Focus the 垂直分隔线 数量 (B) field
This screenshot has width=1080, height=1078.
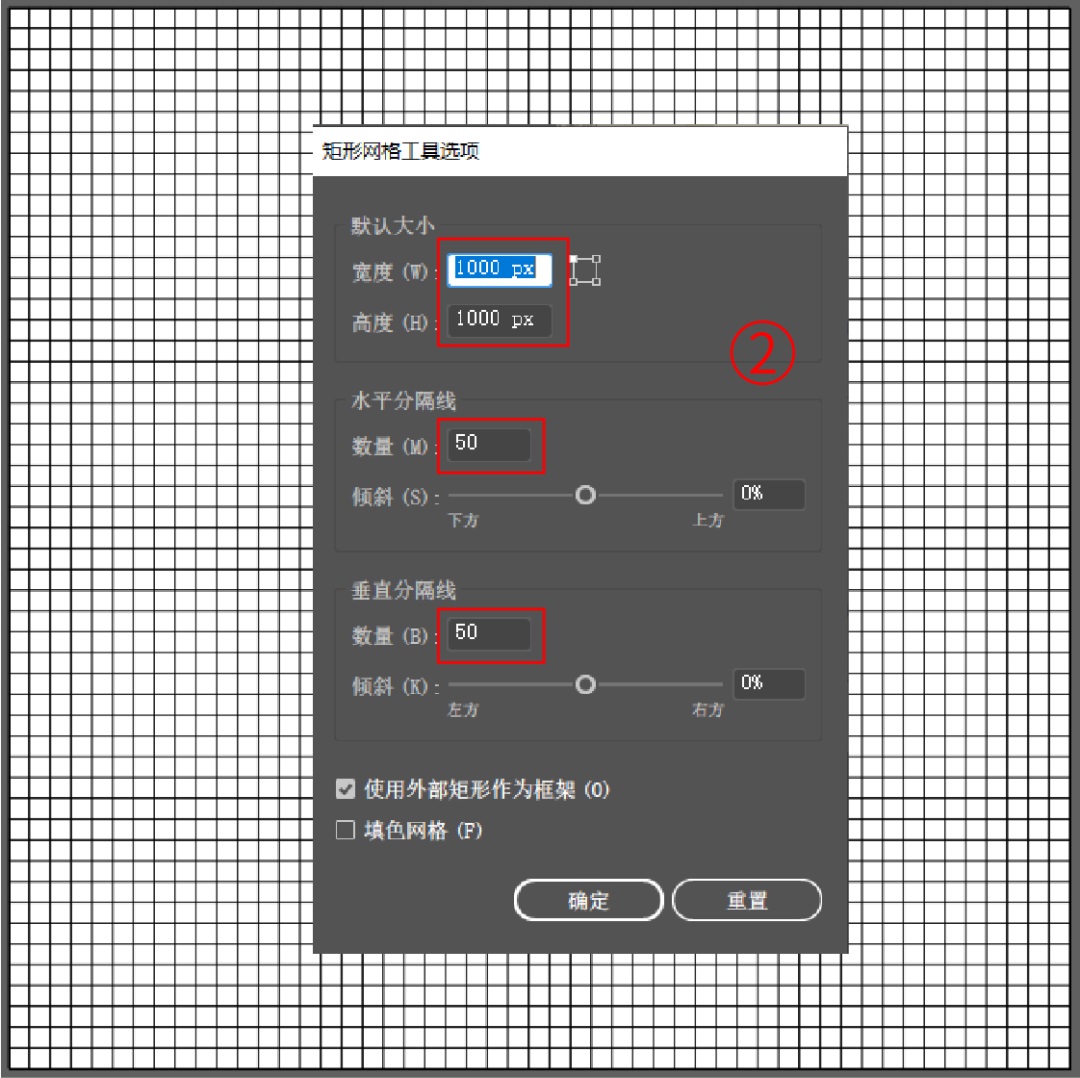(x=489, y=634)
